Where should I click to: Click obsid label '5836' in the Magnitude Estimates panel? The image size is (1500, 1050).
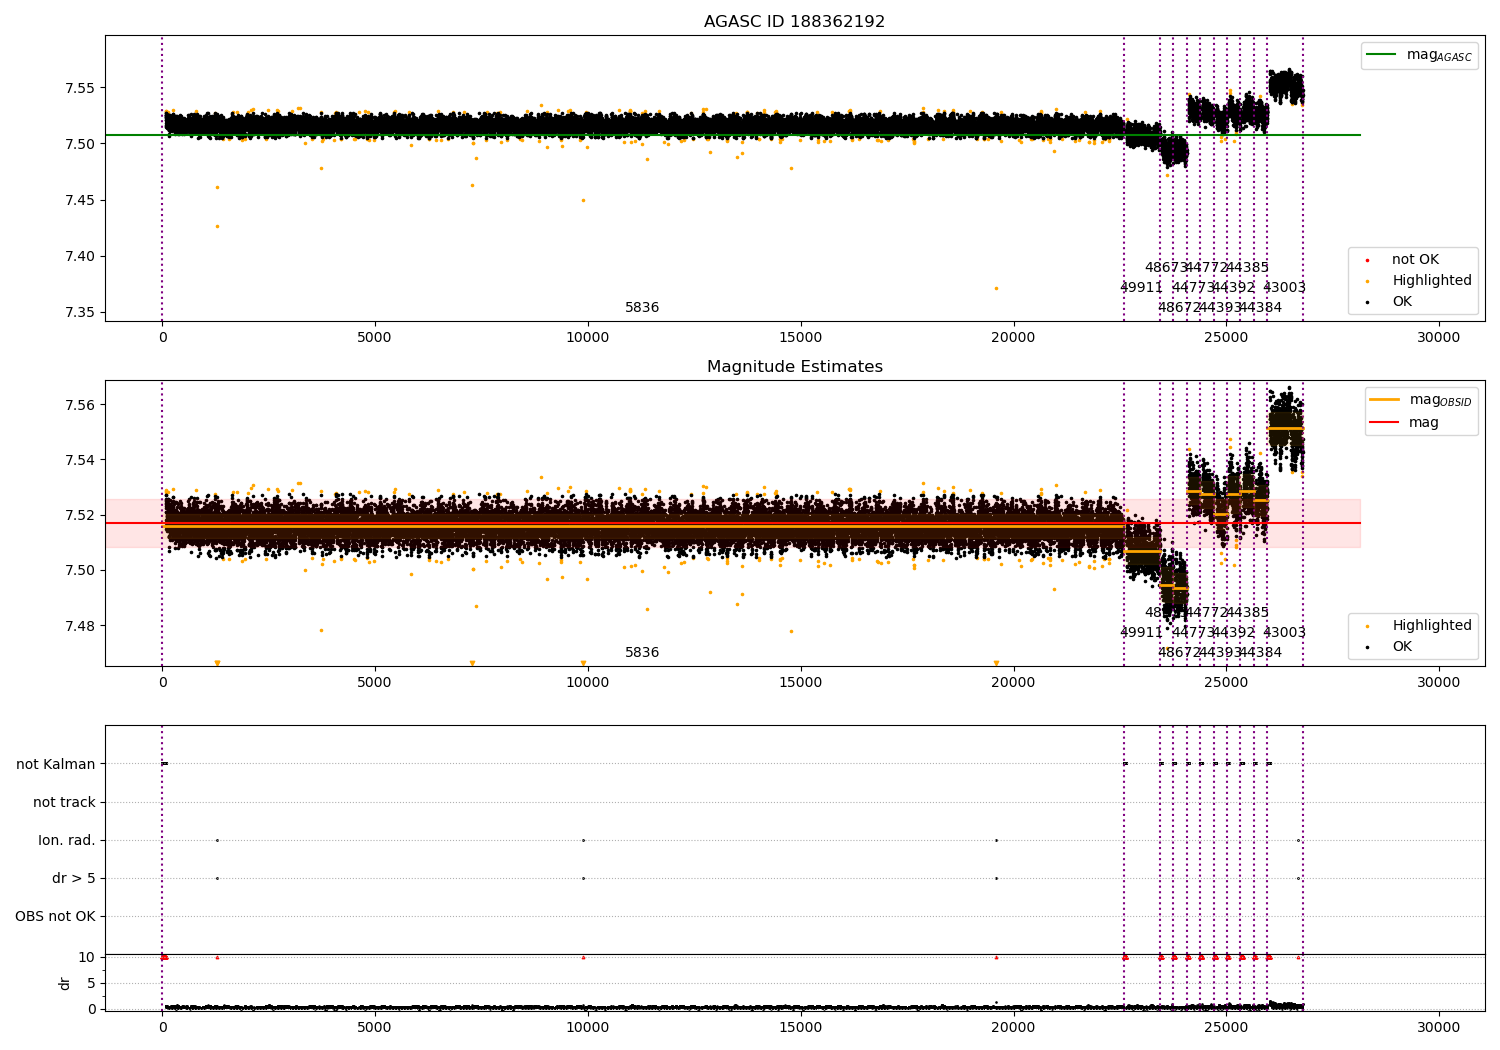[x=642, y=653]
